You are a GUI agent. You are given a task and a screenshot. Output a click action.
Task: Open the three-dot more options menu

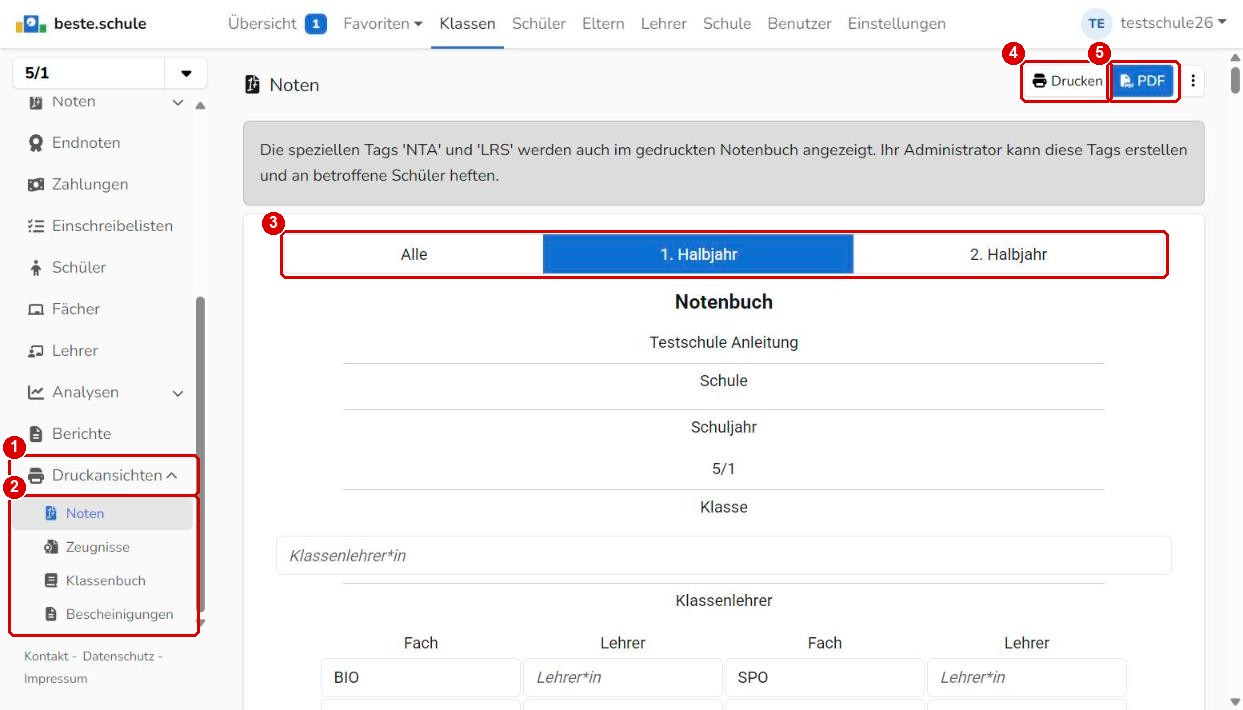coord(1192,81)
